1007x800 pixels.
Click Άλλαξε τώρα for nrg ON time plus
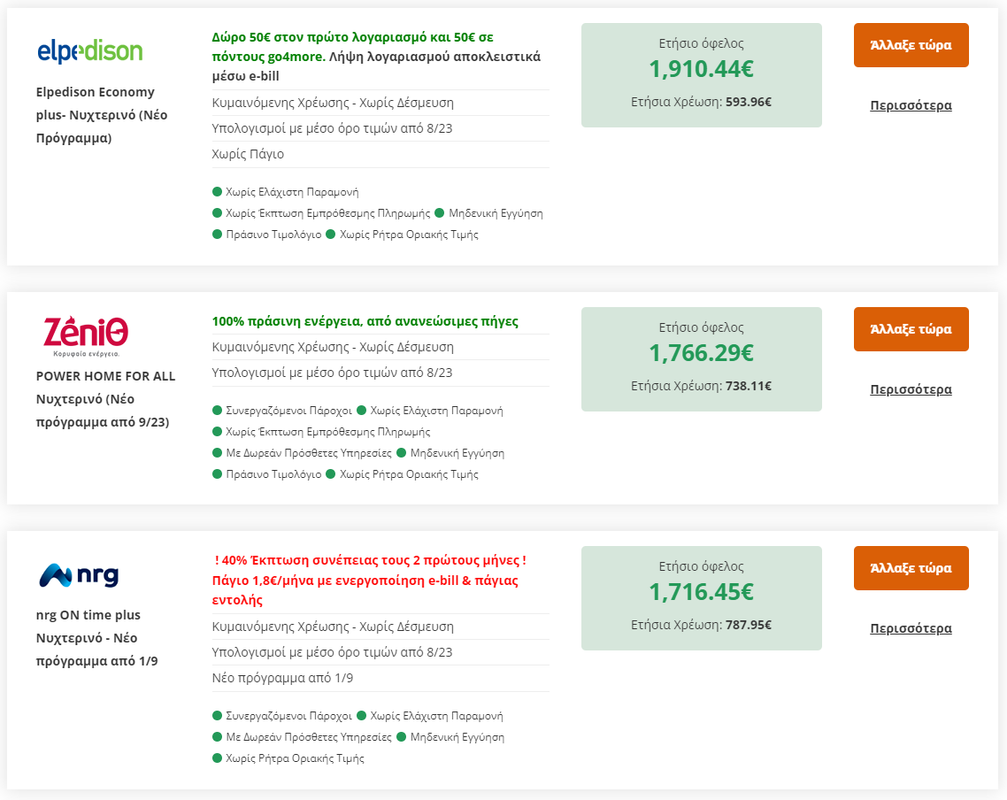911,568
